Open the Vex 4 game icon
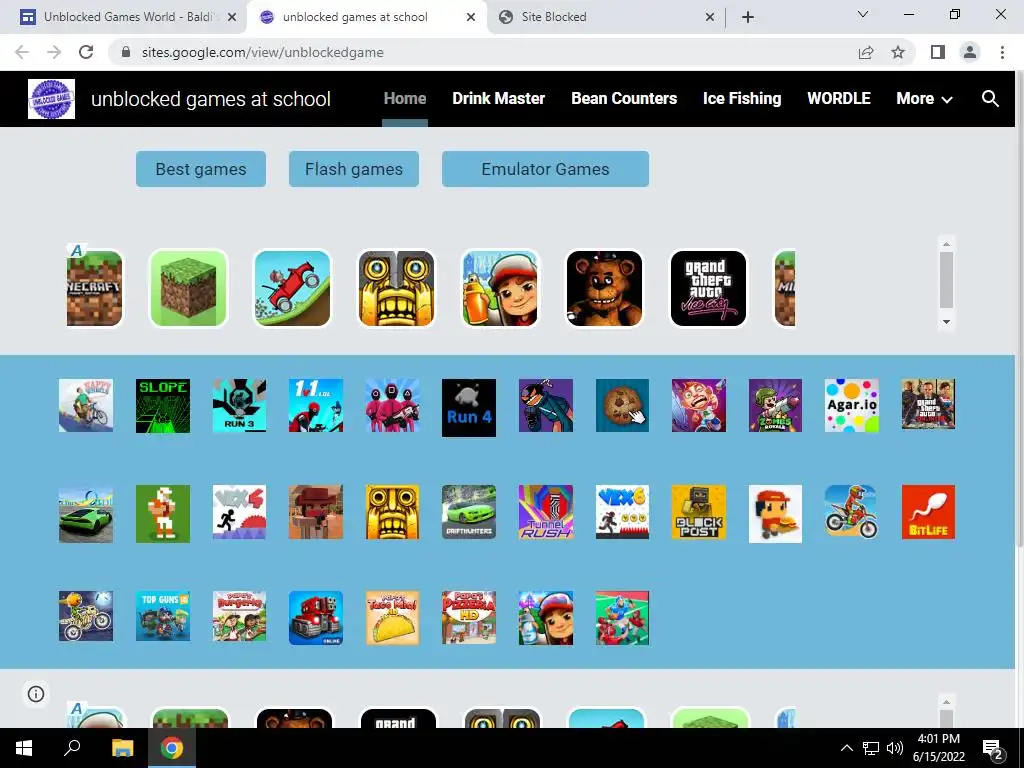Image resolution: width=1024 pixels, height=768 pixels. (x=240, y=512)
